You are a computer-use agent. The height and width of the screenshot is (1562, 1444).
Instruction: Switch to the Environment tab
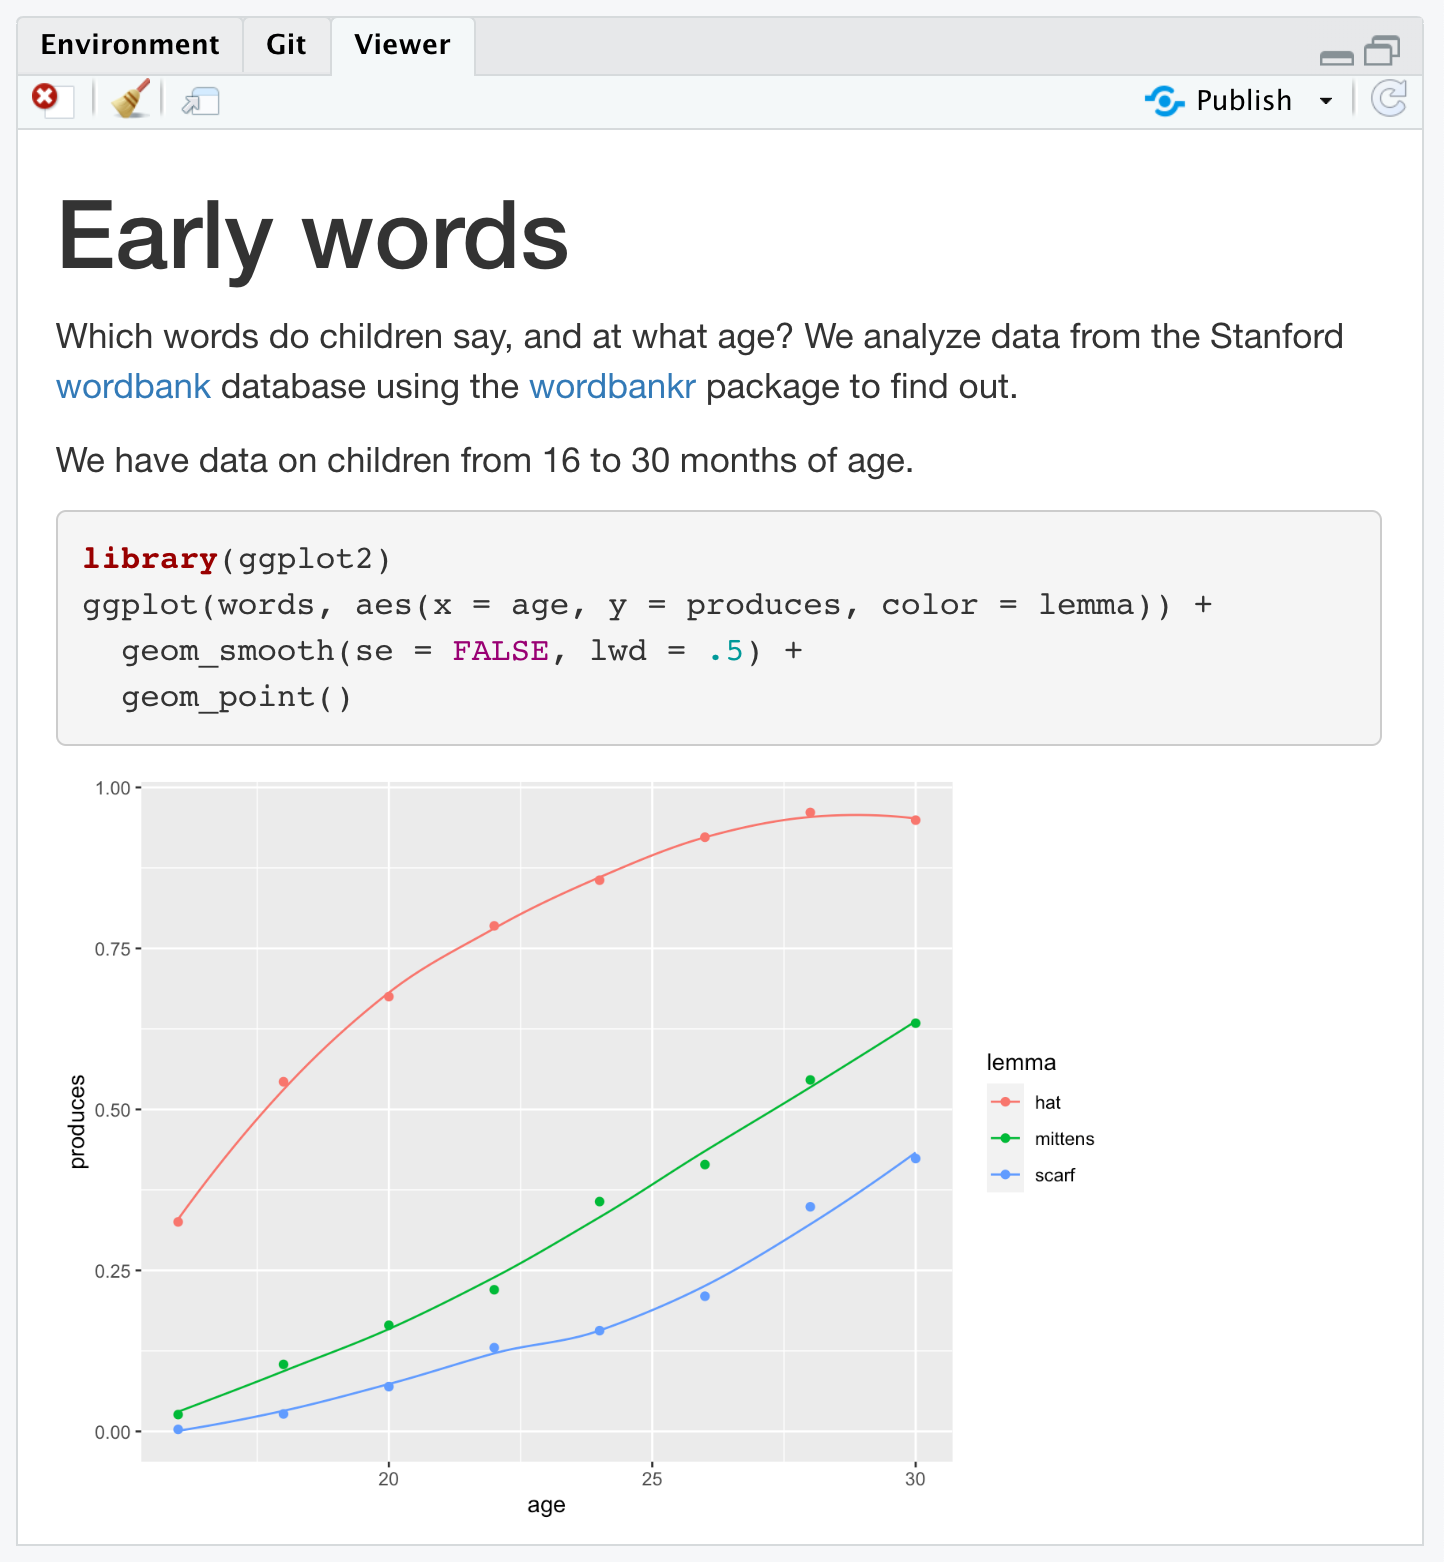click(130, 45)
